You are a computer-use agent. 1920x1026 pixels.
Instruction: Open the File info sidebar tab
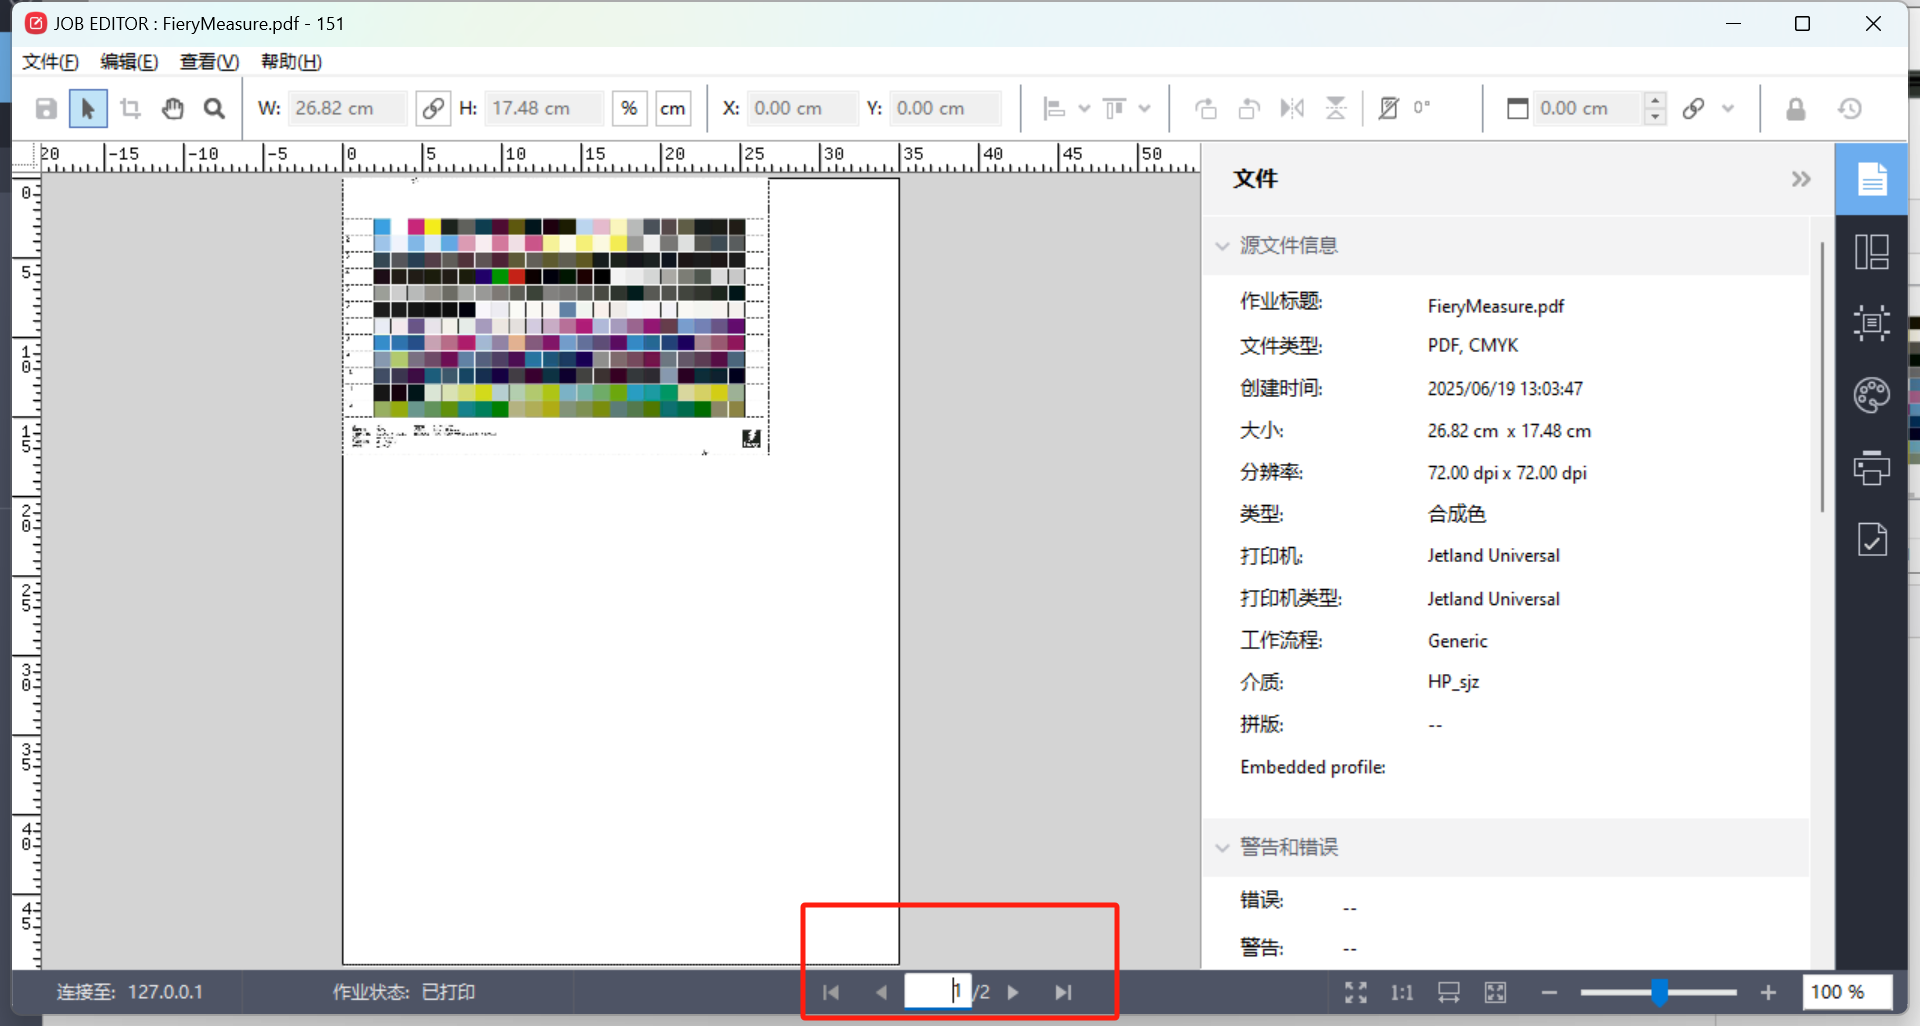(1872, 180)
